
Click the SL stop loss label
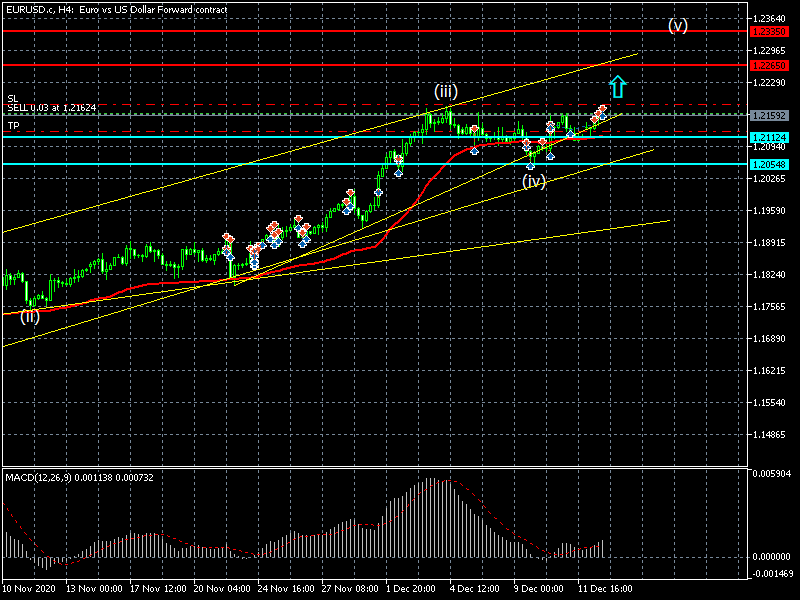coord(12,98)
